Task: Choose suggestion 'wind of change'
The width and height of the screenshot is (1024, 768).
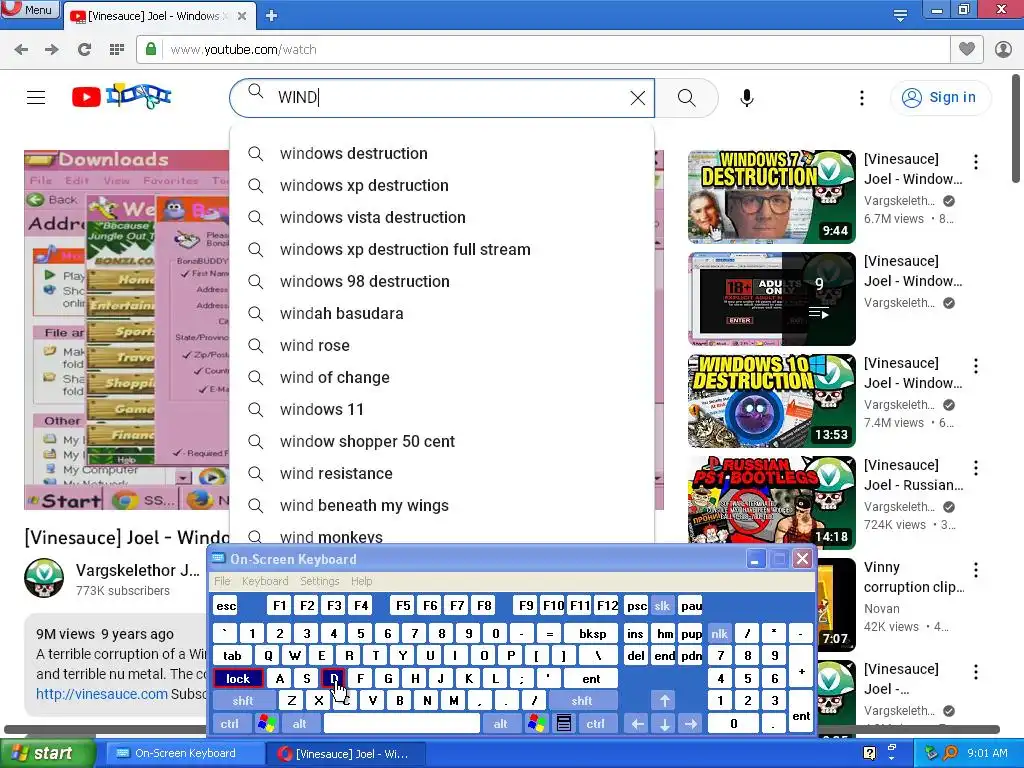Action: pyautogui.click(x=442, y=377)
